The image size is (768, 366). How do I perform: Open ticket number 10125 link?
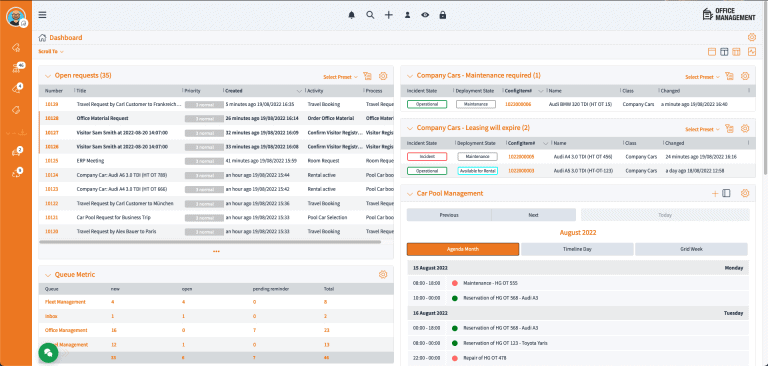(51, 161)
